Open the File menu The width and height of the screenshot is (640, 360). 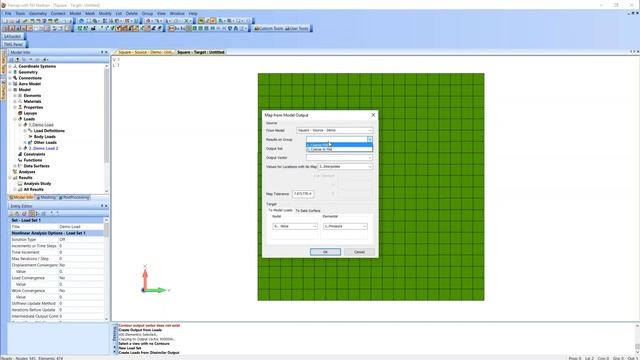point(8,13)
